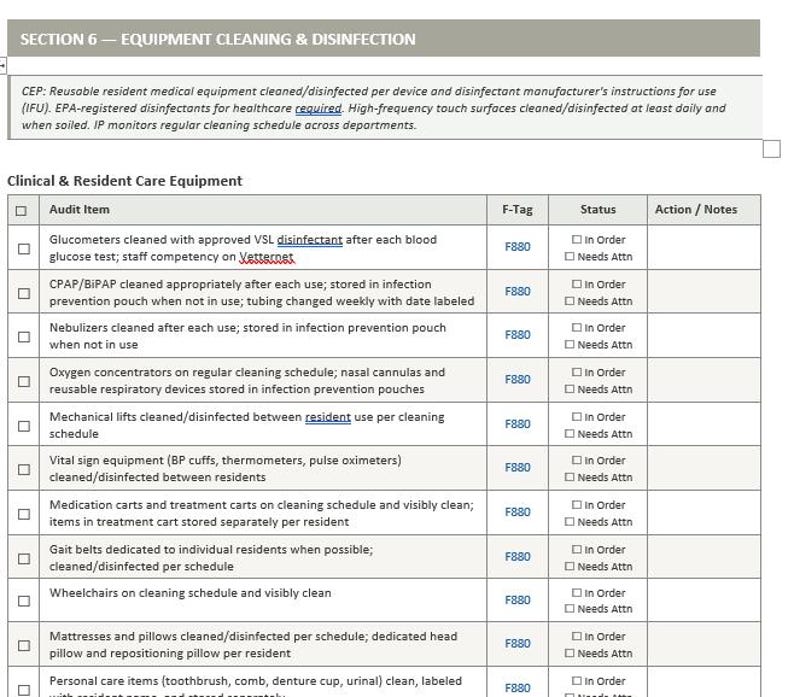Click the Audit Item column header

point(79,210)
